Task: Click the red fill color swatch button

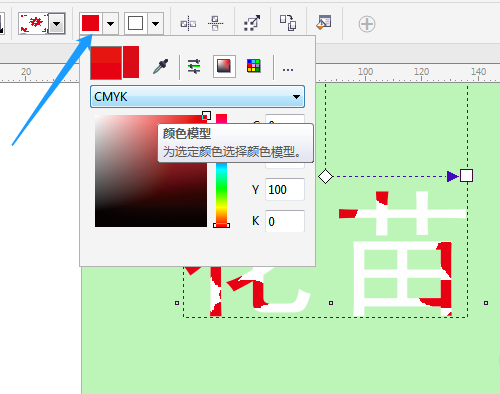Action: (x=91, y=23)
